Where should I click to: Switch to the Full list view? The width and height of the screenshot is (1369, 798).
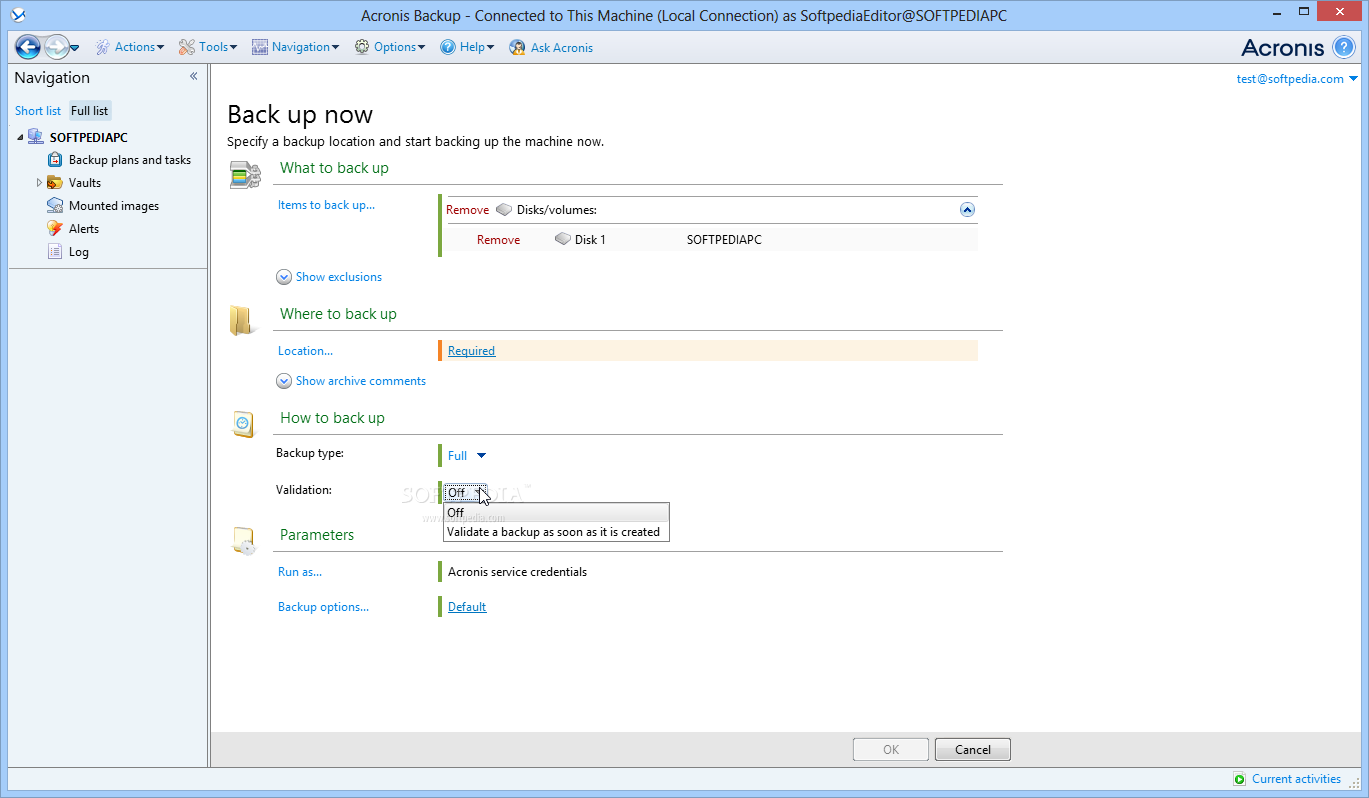[90, 111]
